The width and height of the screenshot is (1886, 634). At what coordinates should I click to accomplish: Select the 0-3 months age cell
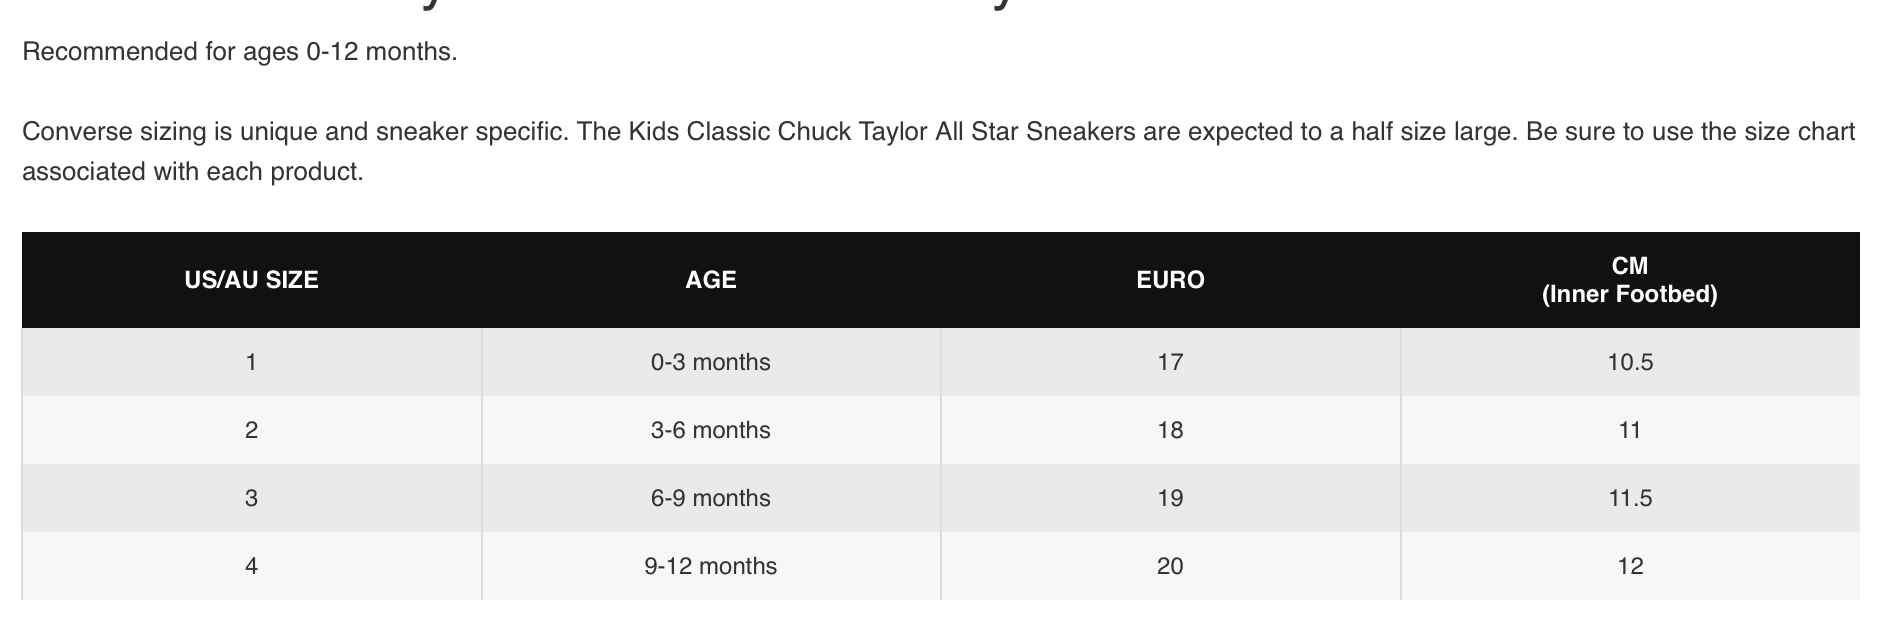[x=710, y=362]
